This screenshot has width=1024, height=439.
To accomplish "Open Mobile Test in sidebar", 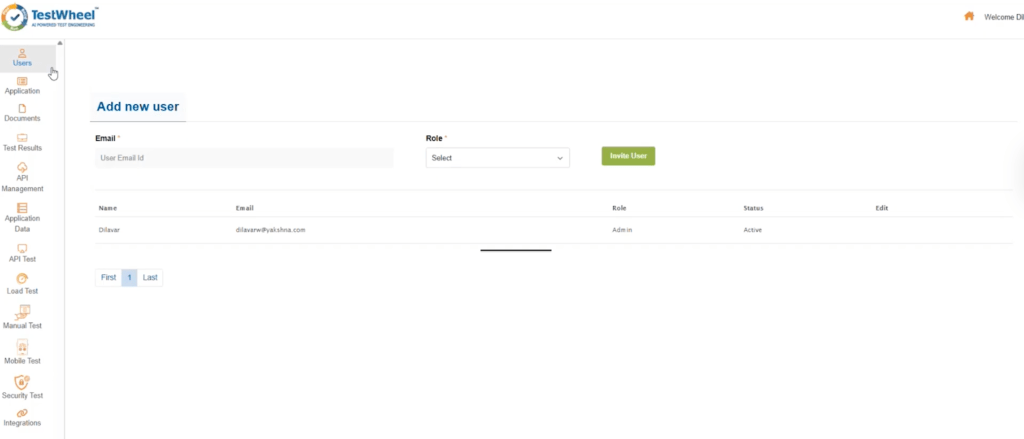I will (22, 352).
